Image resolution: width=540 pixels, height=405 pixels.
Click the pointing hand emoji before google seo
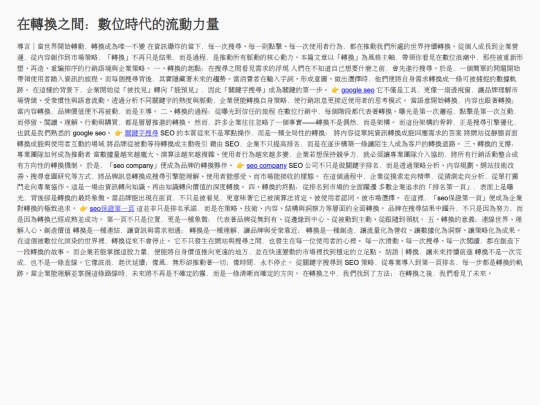[x=335, y=90]
